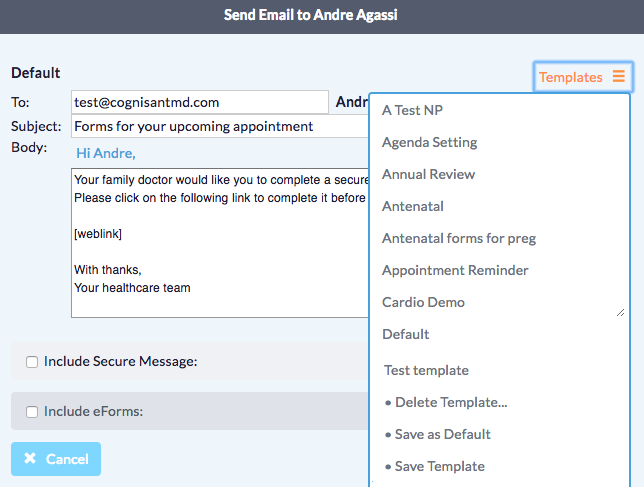Choose the Agenda Setting template

pos(429,142)
